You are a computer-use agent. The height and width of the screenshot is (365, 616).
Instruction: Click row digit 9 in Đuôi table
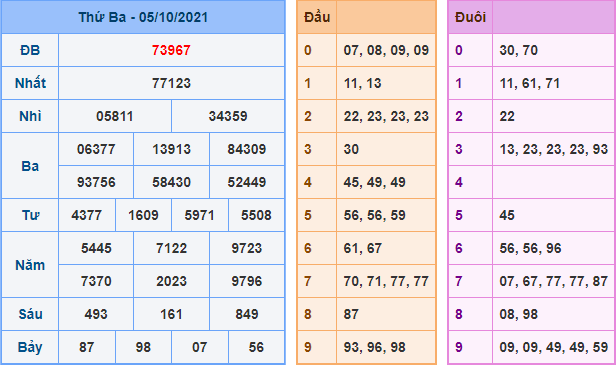tap(459, 347)
